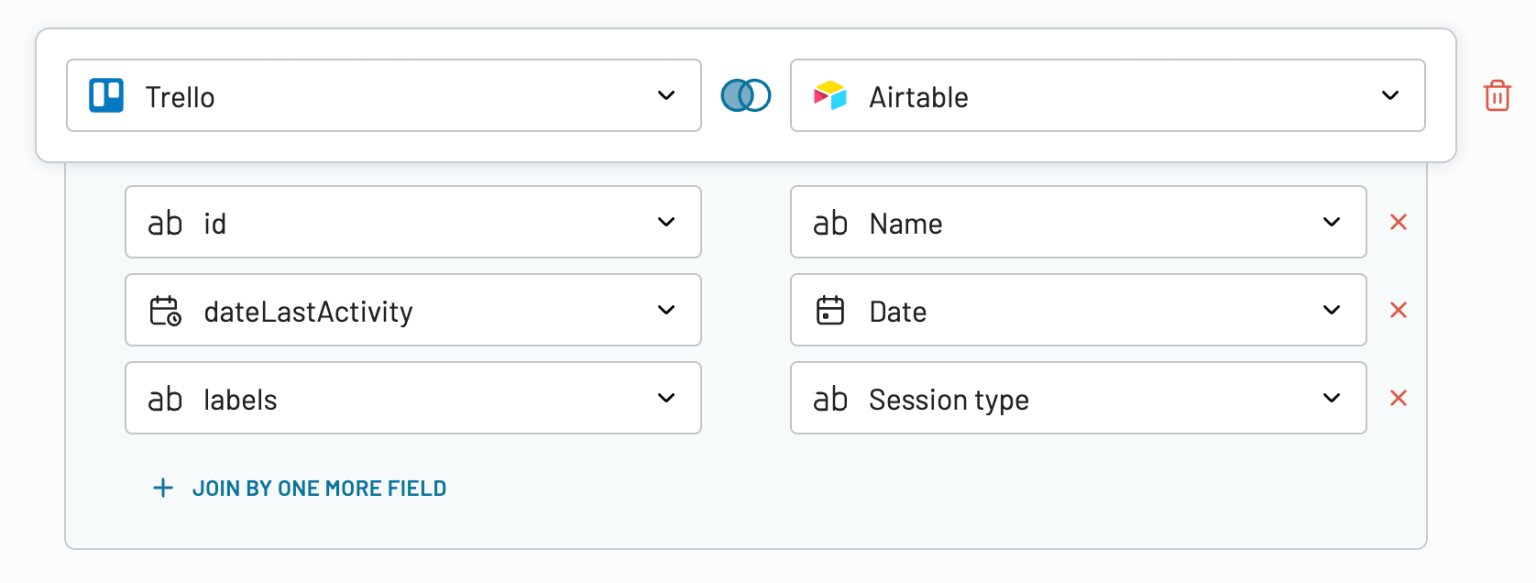
Task: Open the labels field dropdown
Action: [x=667, y=398]
